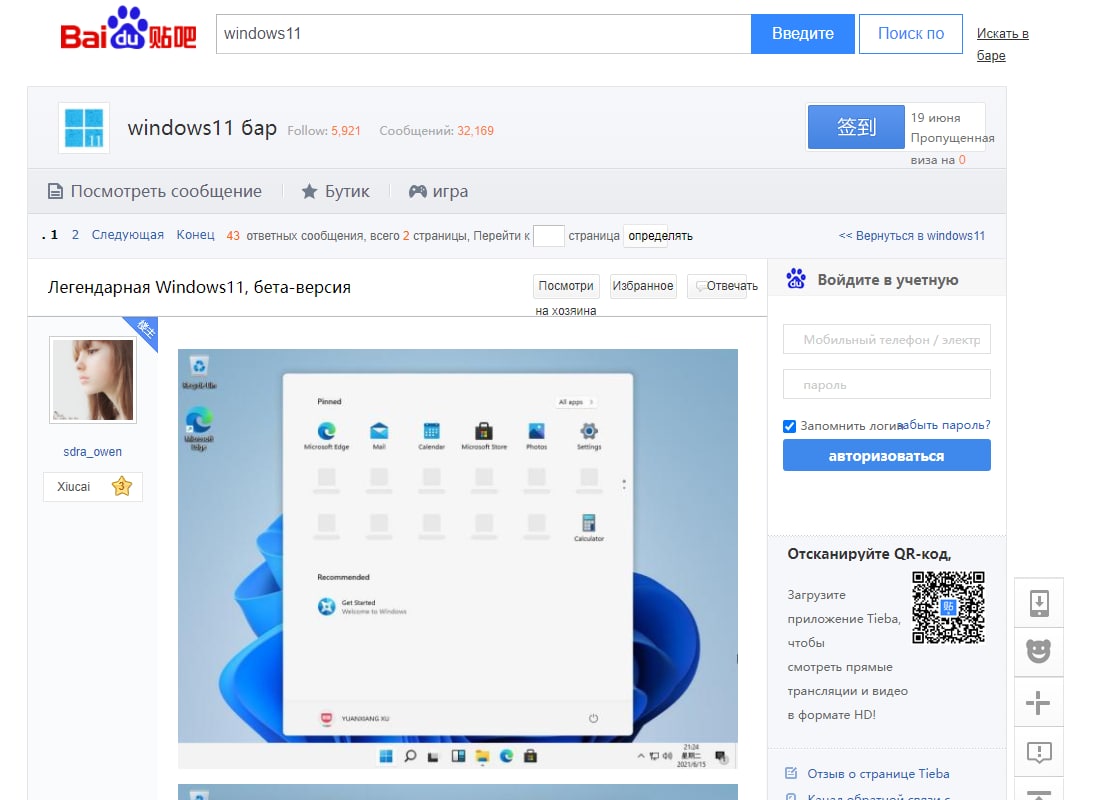Open the забыть пароль link

[x=944, y=425]
